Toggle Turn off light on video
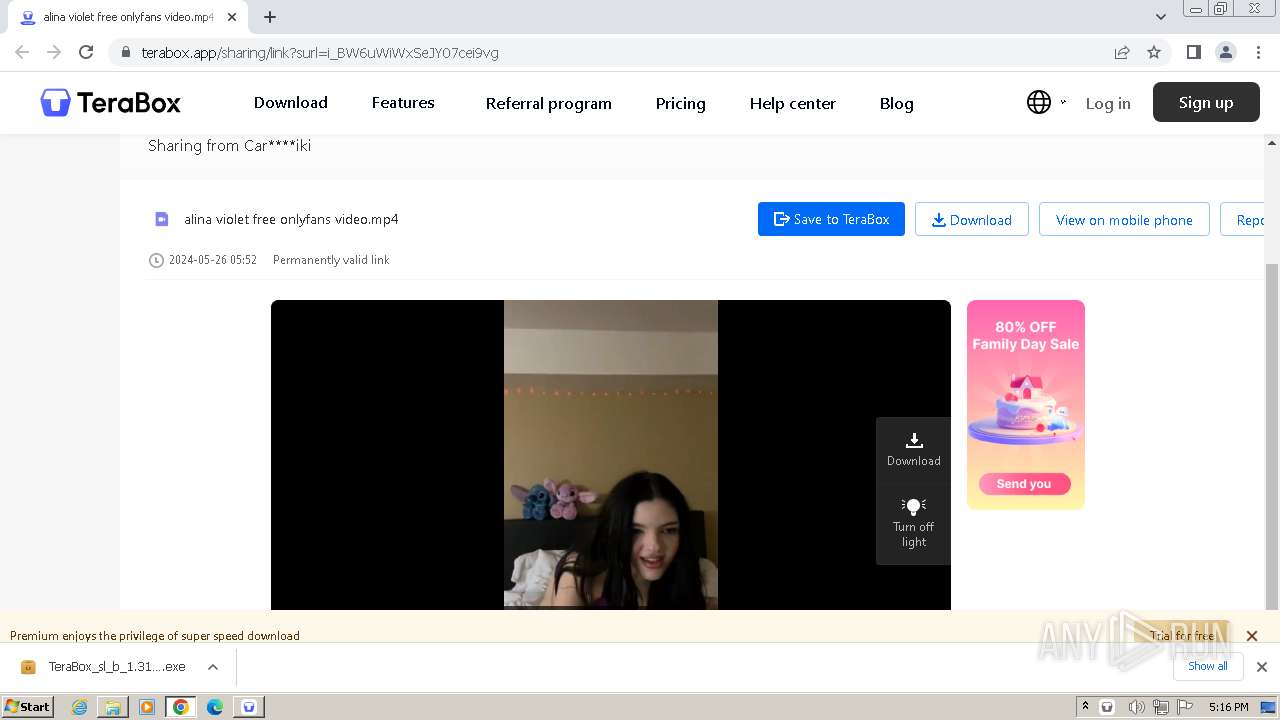The image size is (1280, 720). tap(913, 522)
